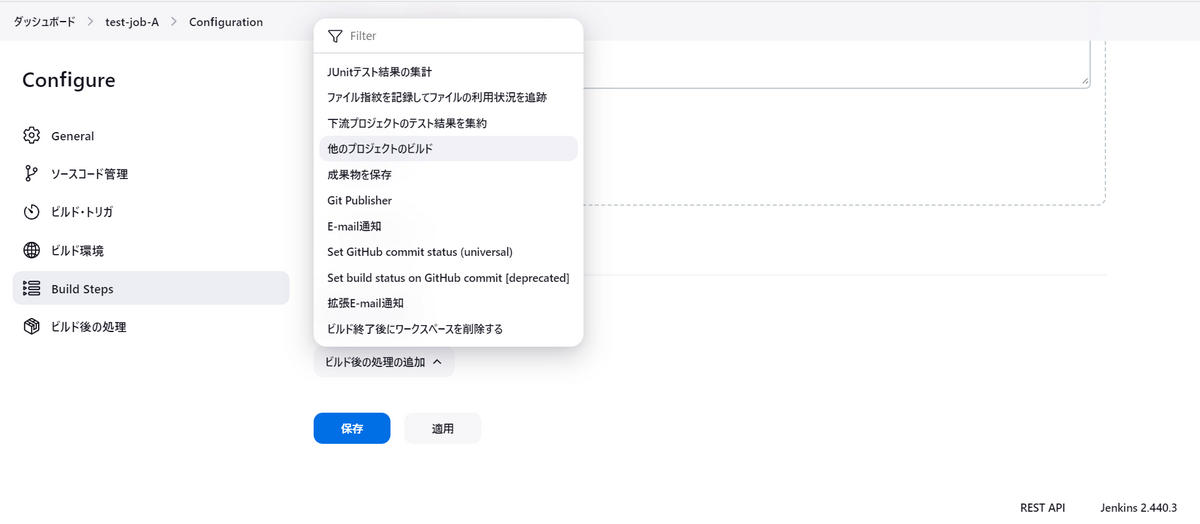Click the General gear icon in sidebar

pyautogui.click(x=31, y=135)
